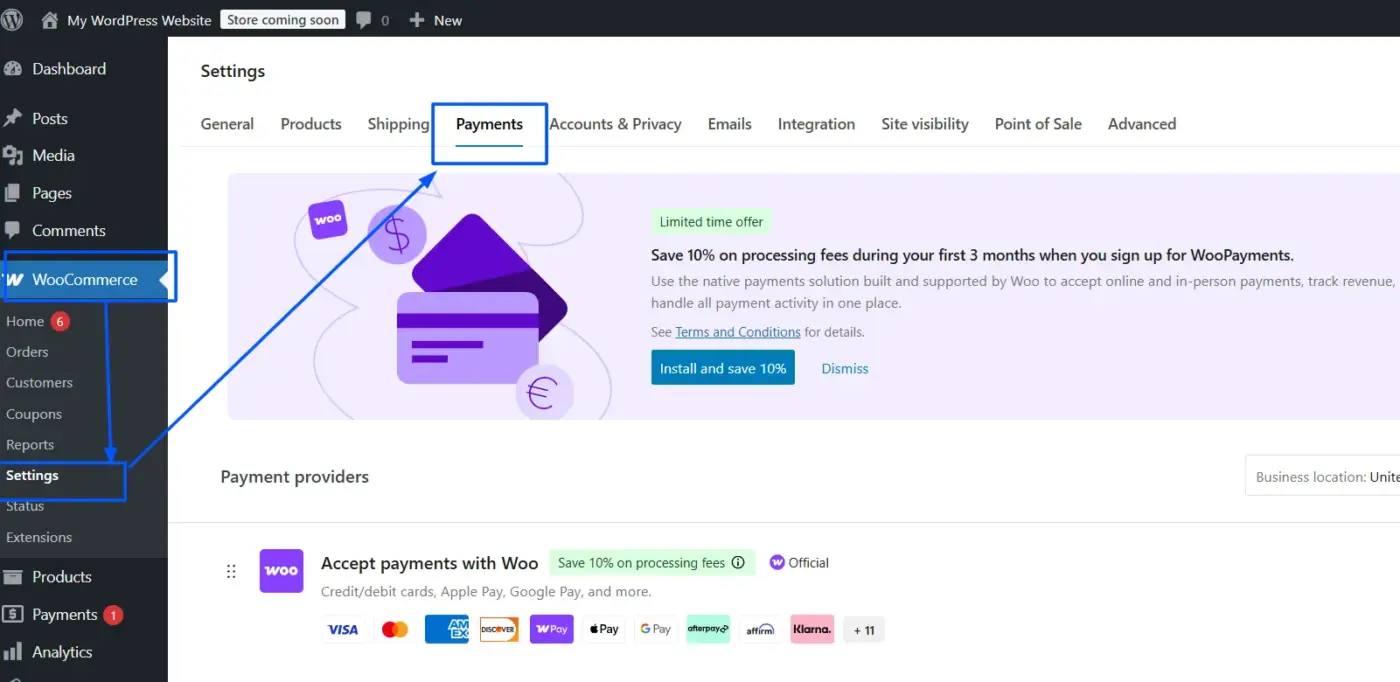Open the Emails settings tab

[x=730, y=124]
